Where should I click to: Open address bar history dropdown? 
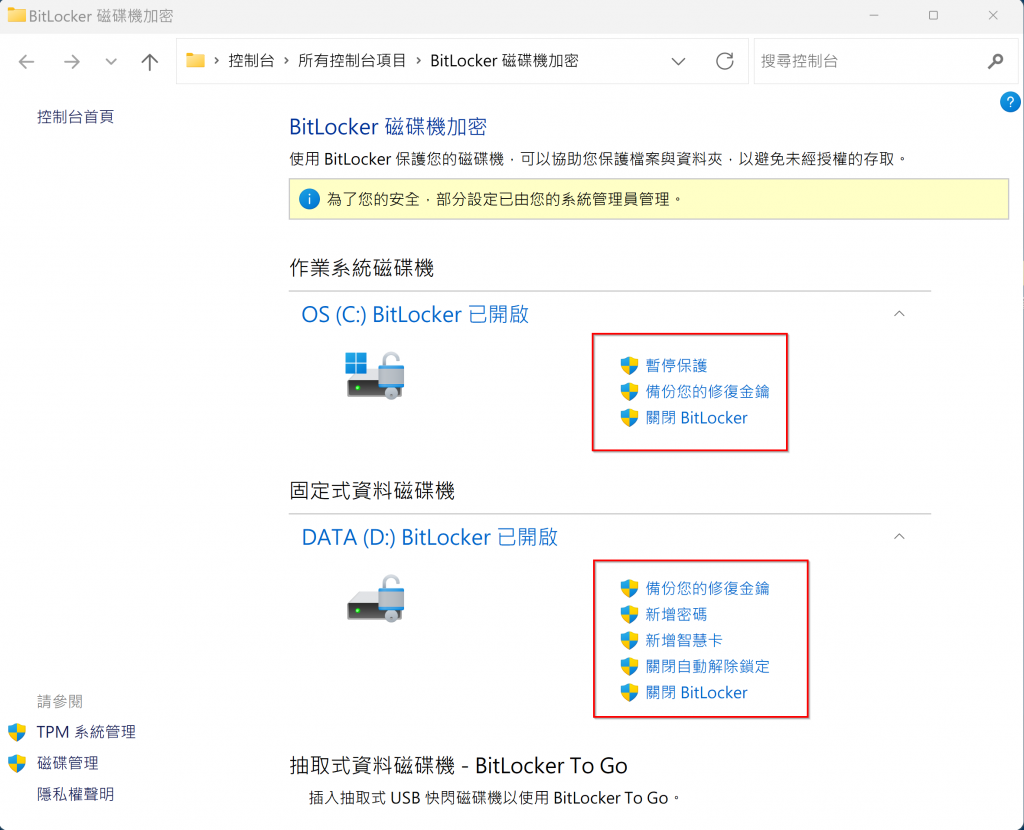click(x=679, y=61)
